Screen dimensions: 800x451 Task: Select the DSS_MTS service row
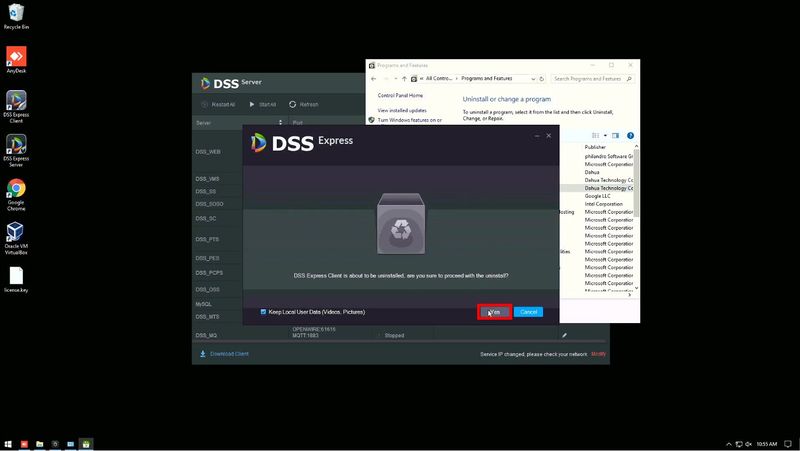207,317
